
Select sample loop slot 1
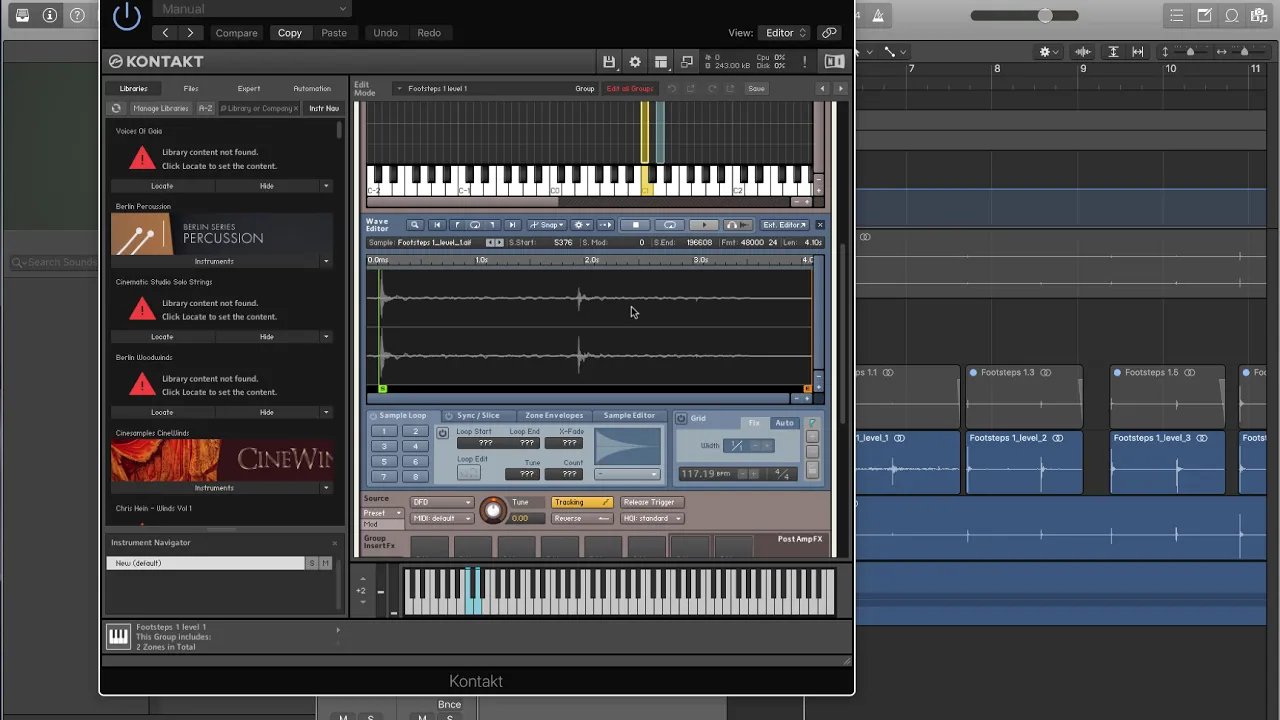pyautogui.click(x=384, y=432)
